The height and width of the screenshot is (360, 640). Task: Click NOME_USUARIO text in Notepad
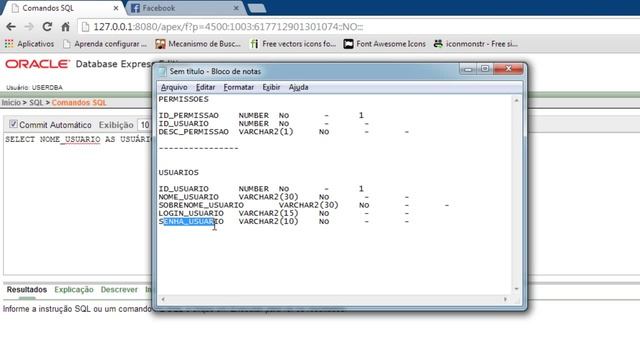(189, 197)
